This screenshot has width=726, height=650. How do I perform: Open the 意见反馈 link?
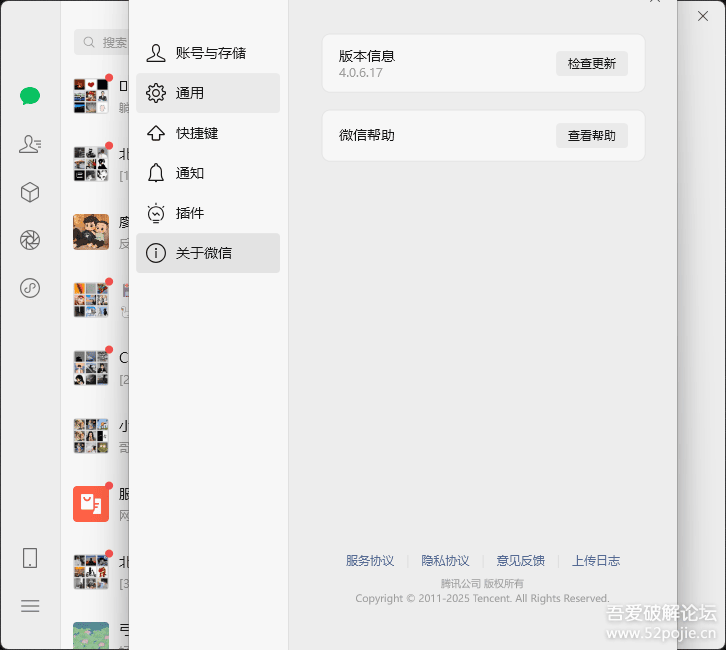click(x=520, y=561)
